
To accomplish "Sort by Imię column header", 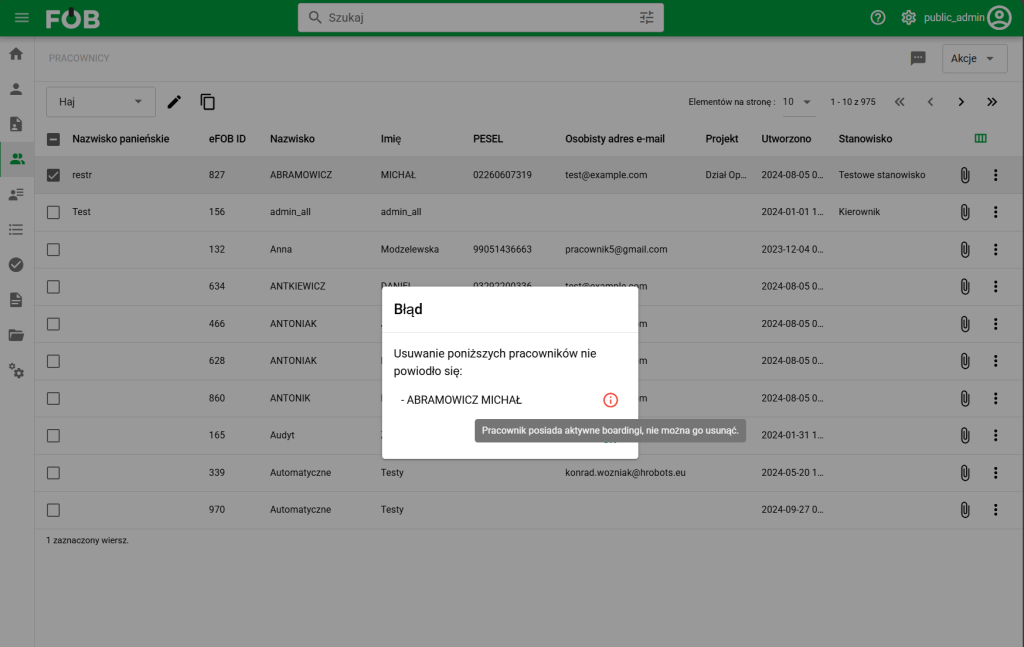I will [x=391, y=138].
